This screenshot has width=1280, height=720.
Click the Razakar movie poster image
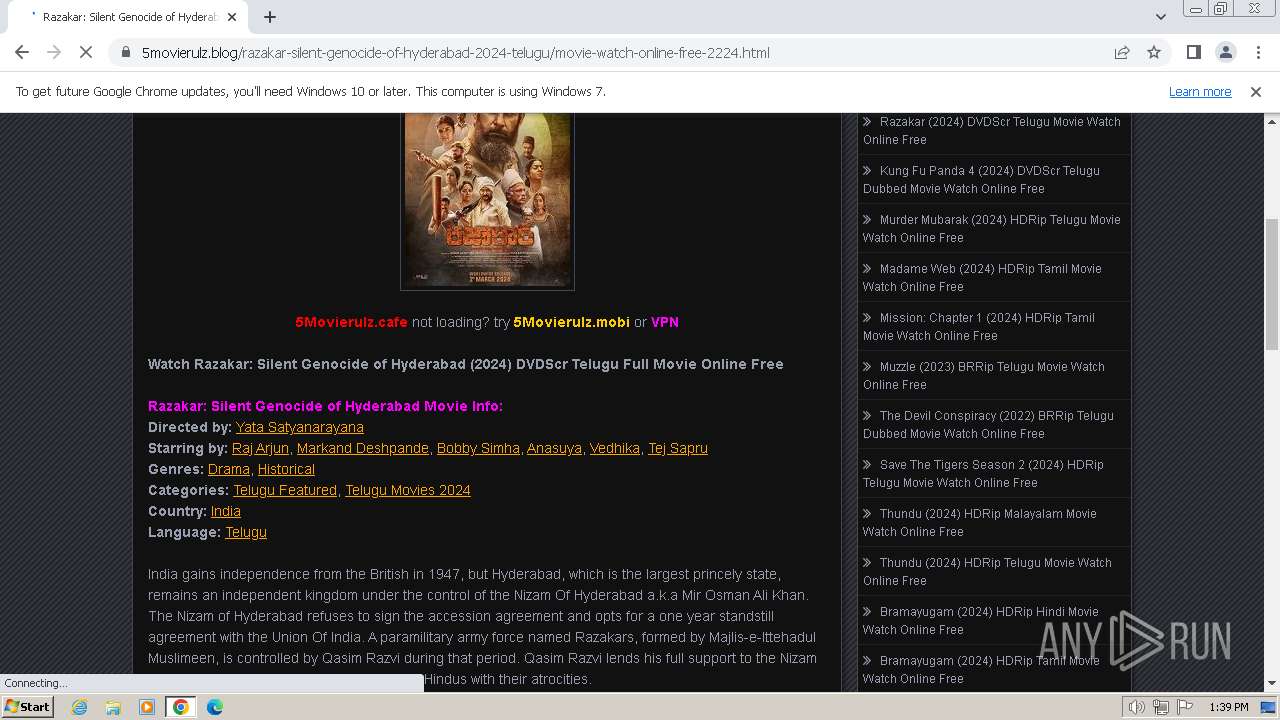(x=487, y=201)
